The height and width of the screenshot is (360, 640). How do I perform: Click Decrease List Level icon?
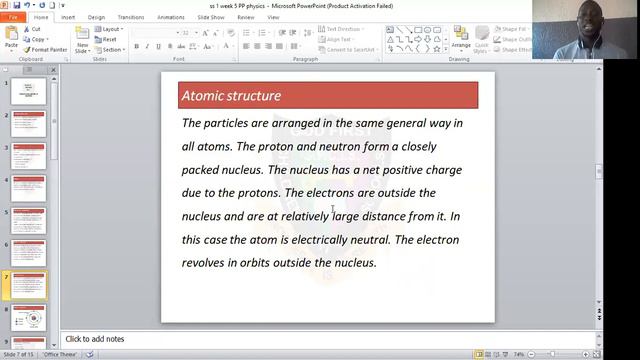[282, 33]
